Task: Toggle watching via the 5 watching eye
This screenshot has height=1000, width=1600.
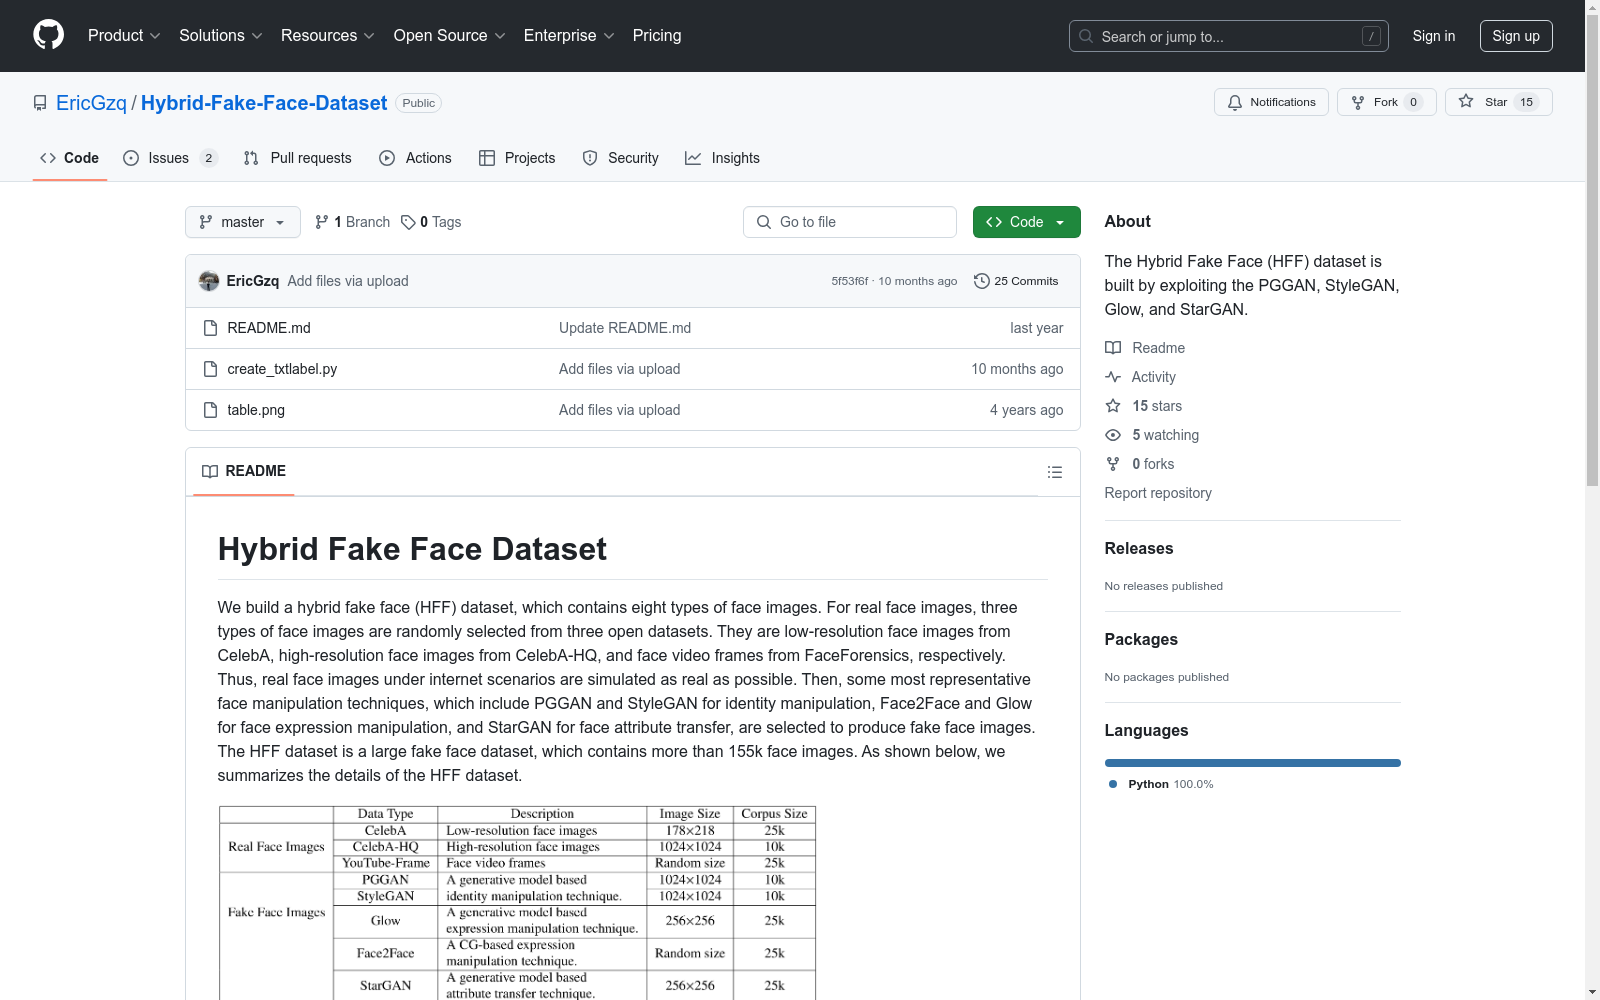Action: [1113, 435]
